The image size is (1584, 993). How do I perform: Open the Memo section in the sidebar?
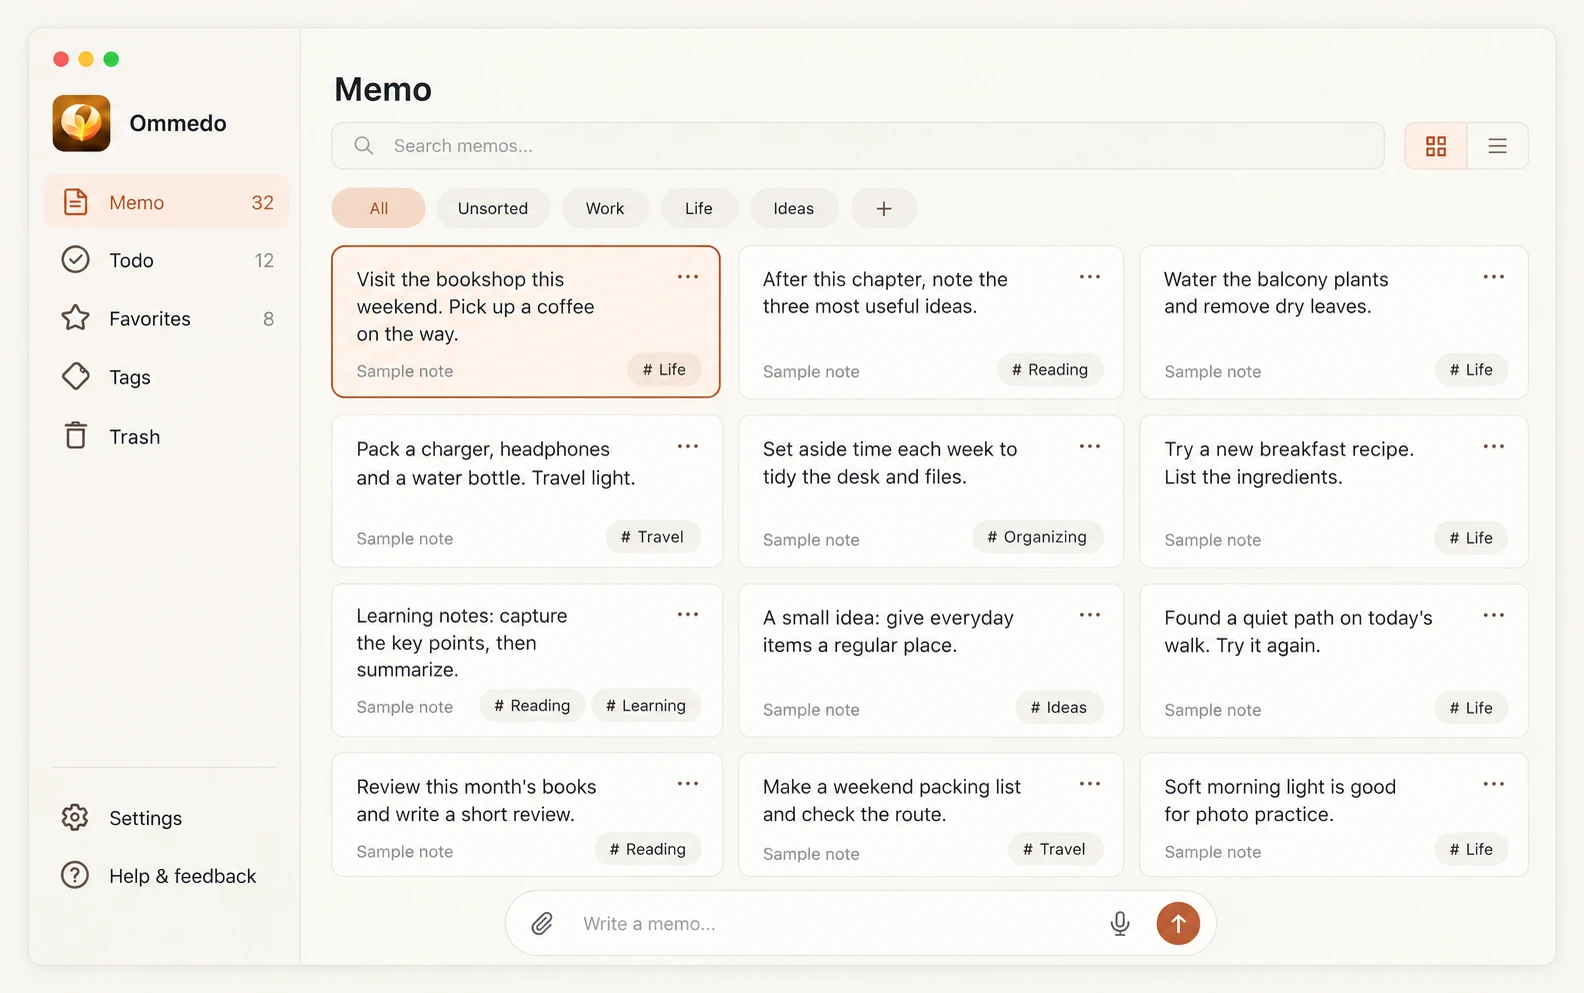pos(166,202)
